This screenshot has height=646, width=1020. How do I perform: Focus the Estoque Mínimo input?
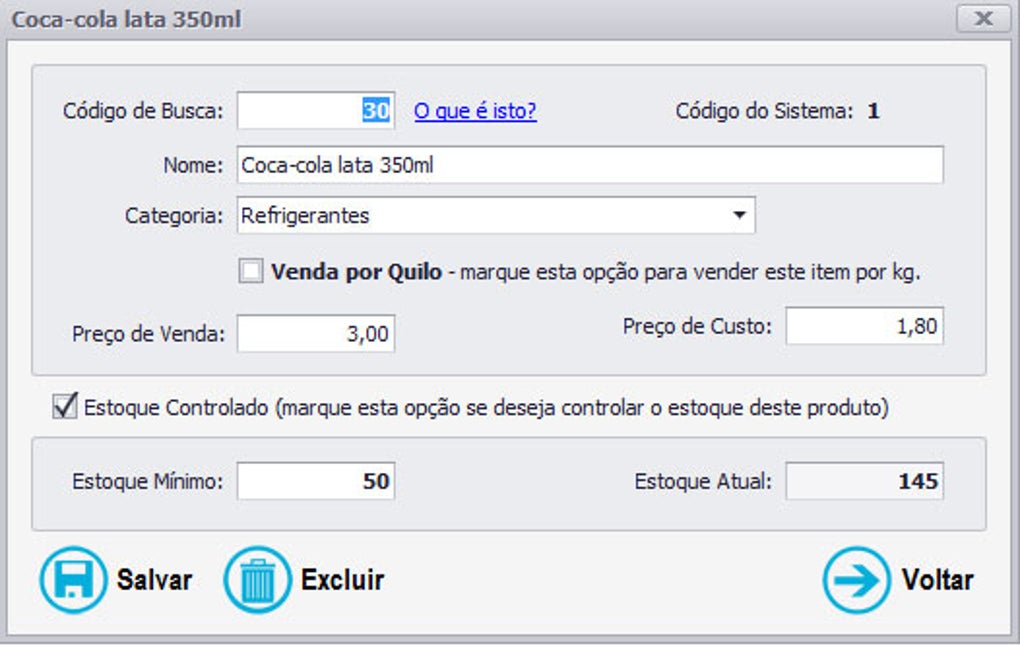(315, 482)
